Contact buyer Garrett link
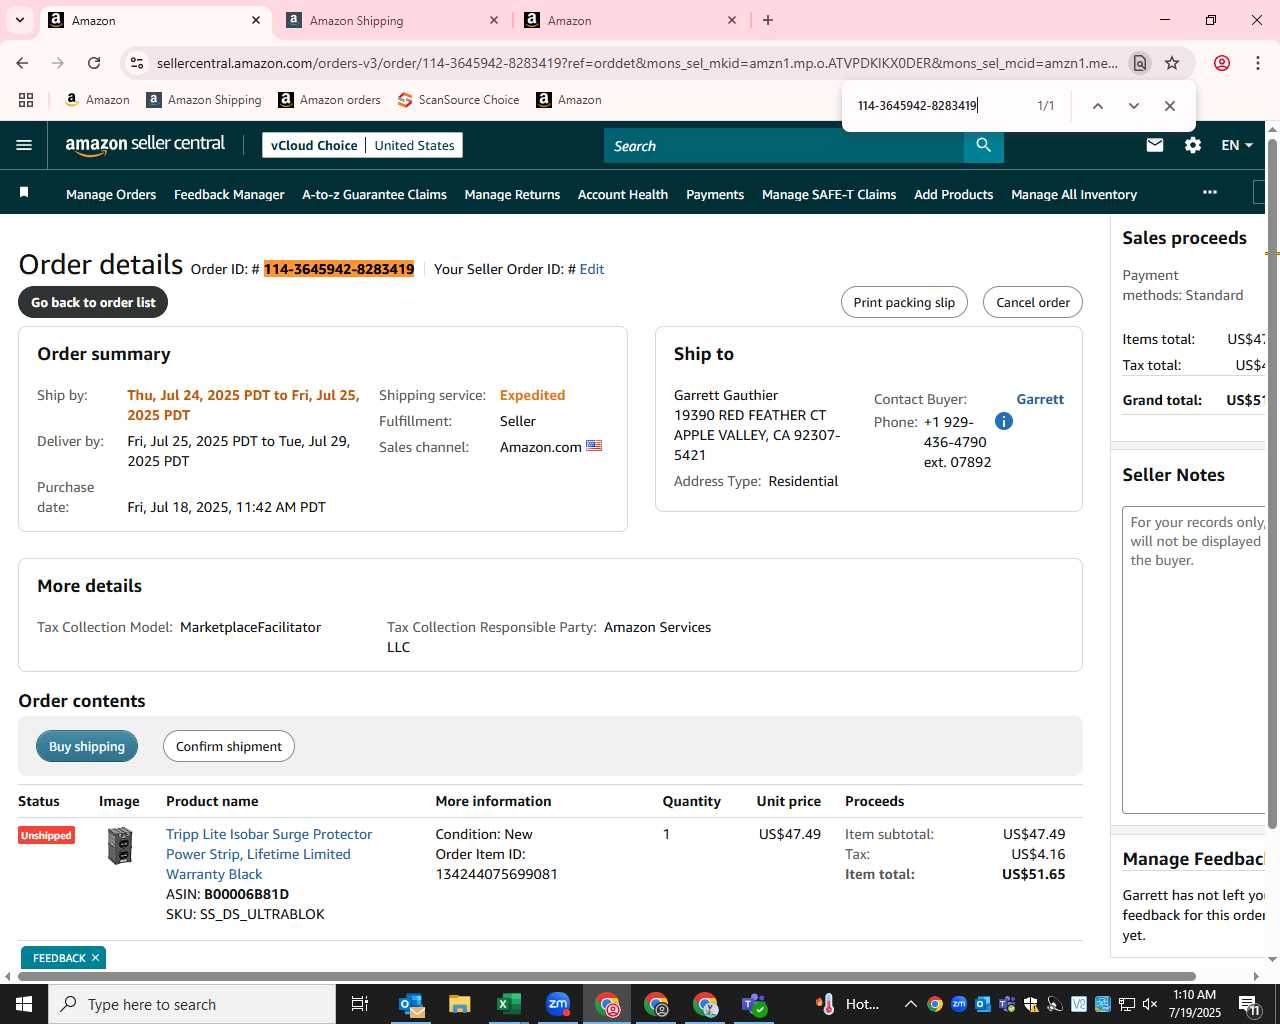Viewport: 1280px width, 1024px height. click(x=1040, y=399)
